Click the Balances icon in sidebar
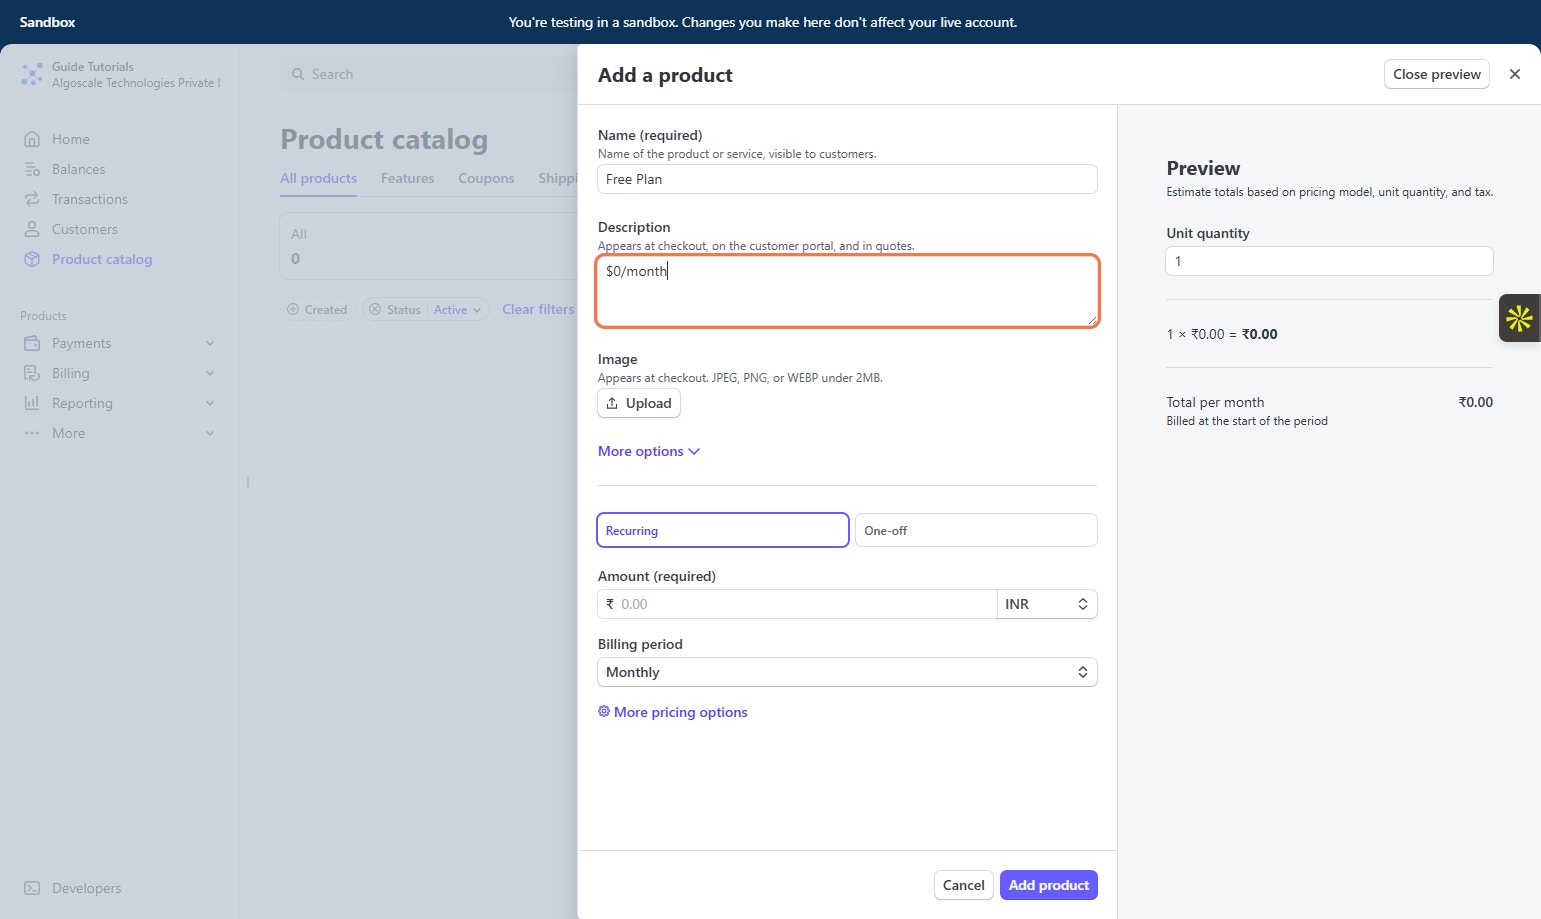This screenshot has height=919, width=1541. 32,169
